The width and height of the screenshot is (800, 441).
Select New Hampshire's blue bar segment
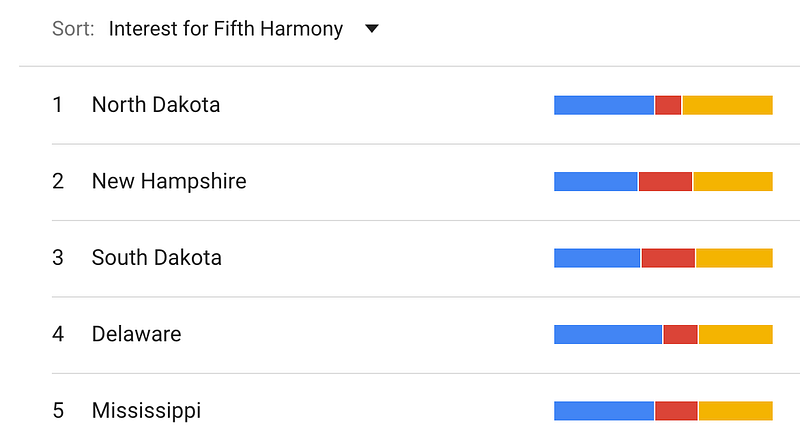click(596, 181)
